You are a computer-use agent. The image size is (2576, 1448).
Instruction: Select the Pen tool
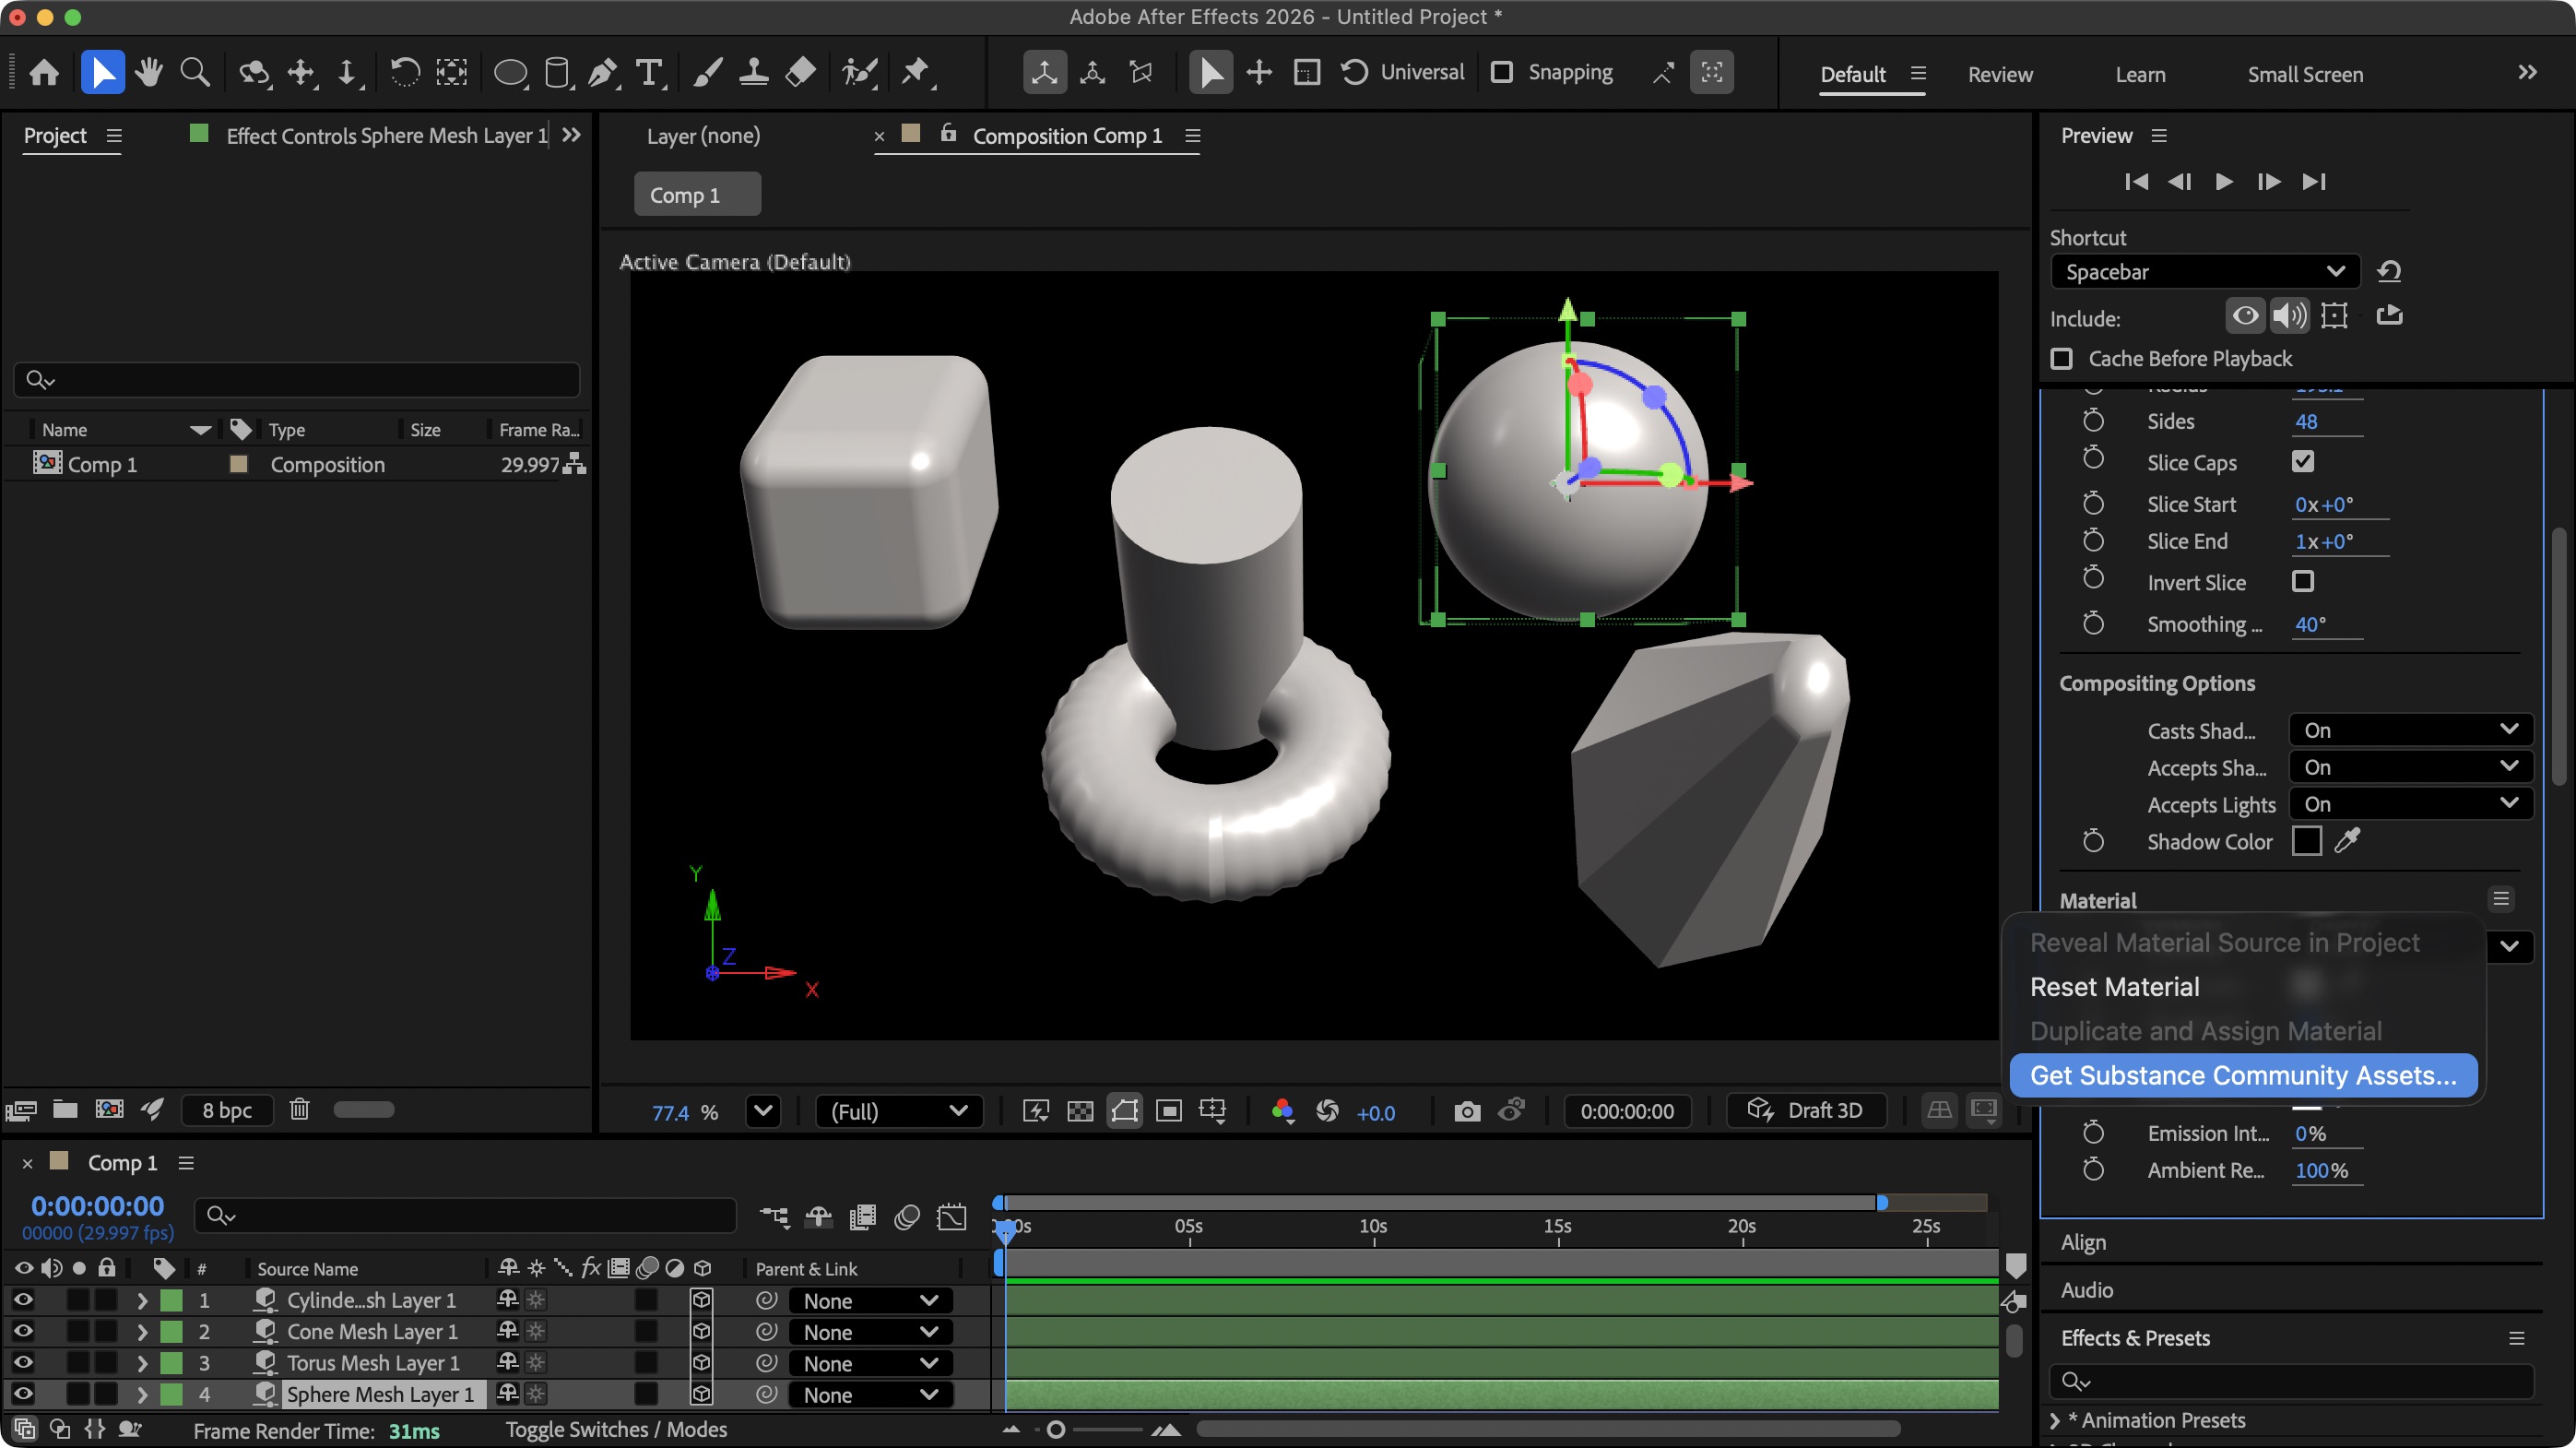[602, 71]
